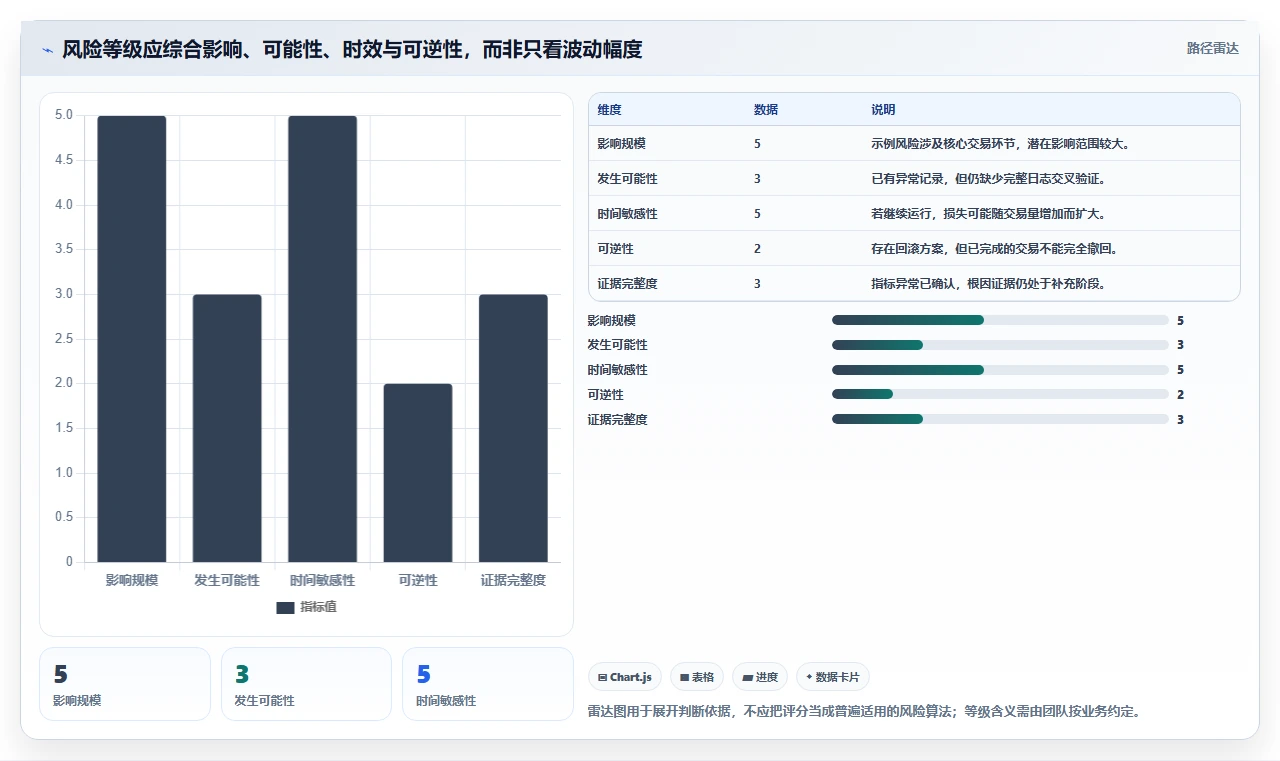
Task: Click description 示例风险涉及核心交易环节
Action: [1000, 144]
